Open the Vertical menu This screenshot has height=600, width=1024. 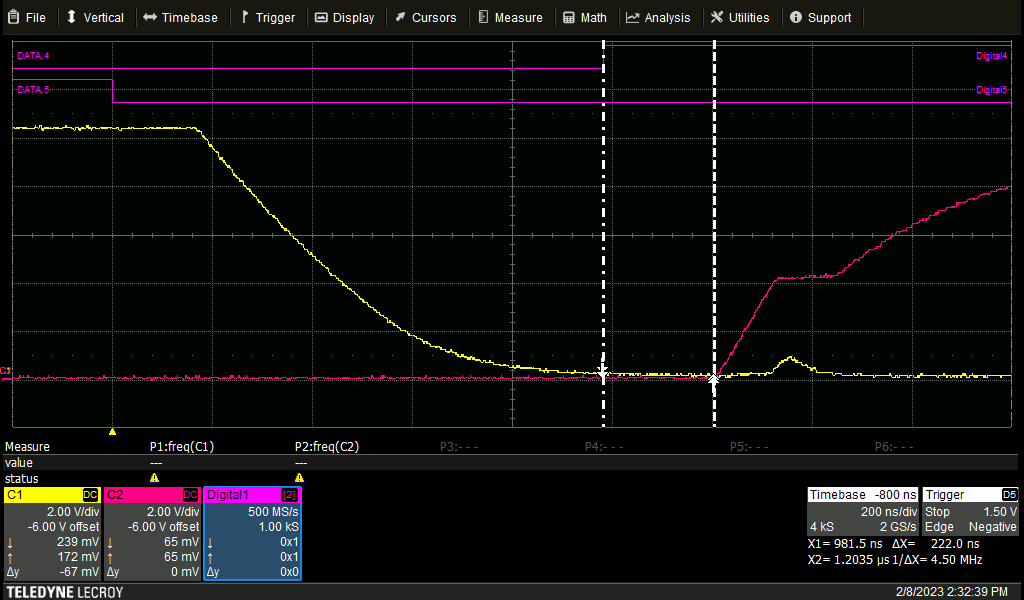click(x=95, y=18)
